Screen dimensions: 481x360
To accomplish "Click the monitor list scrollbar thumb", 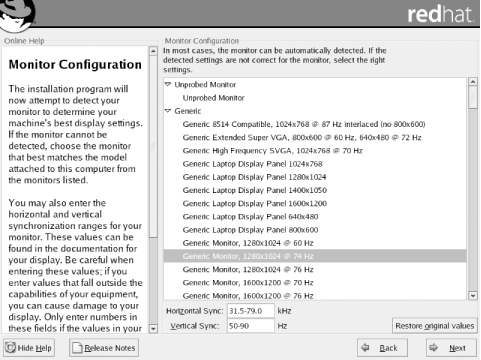I will tap(473, 97).
